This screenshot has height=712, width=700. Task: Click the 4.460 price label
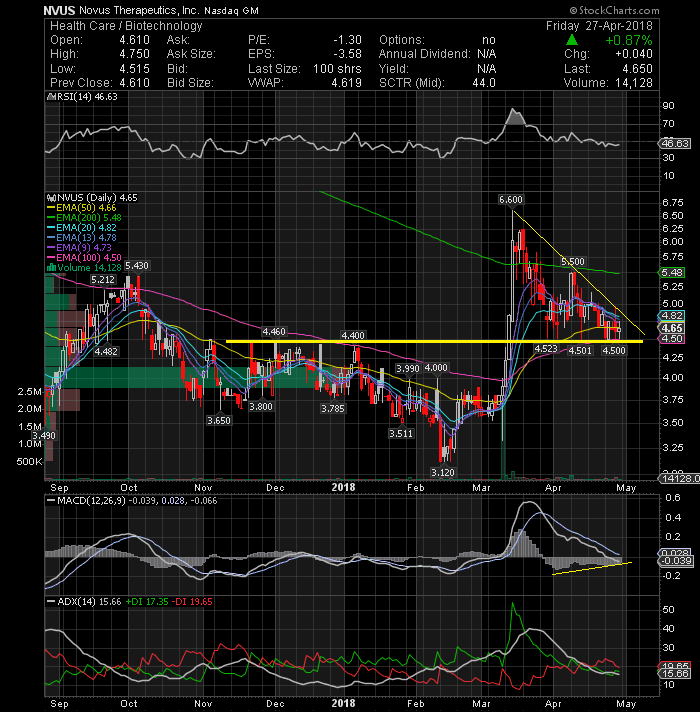tap(274, 331)
